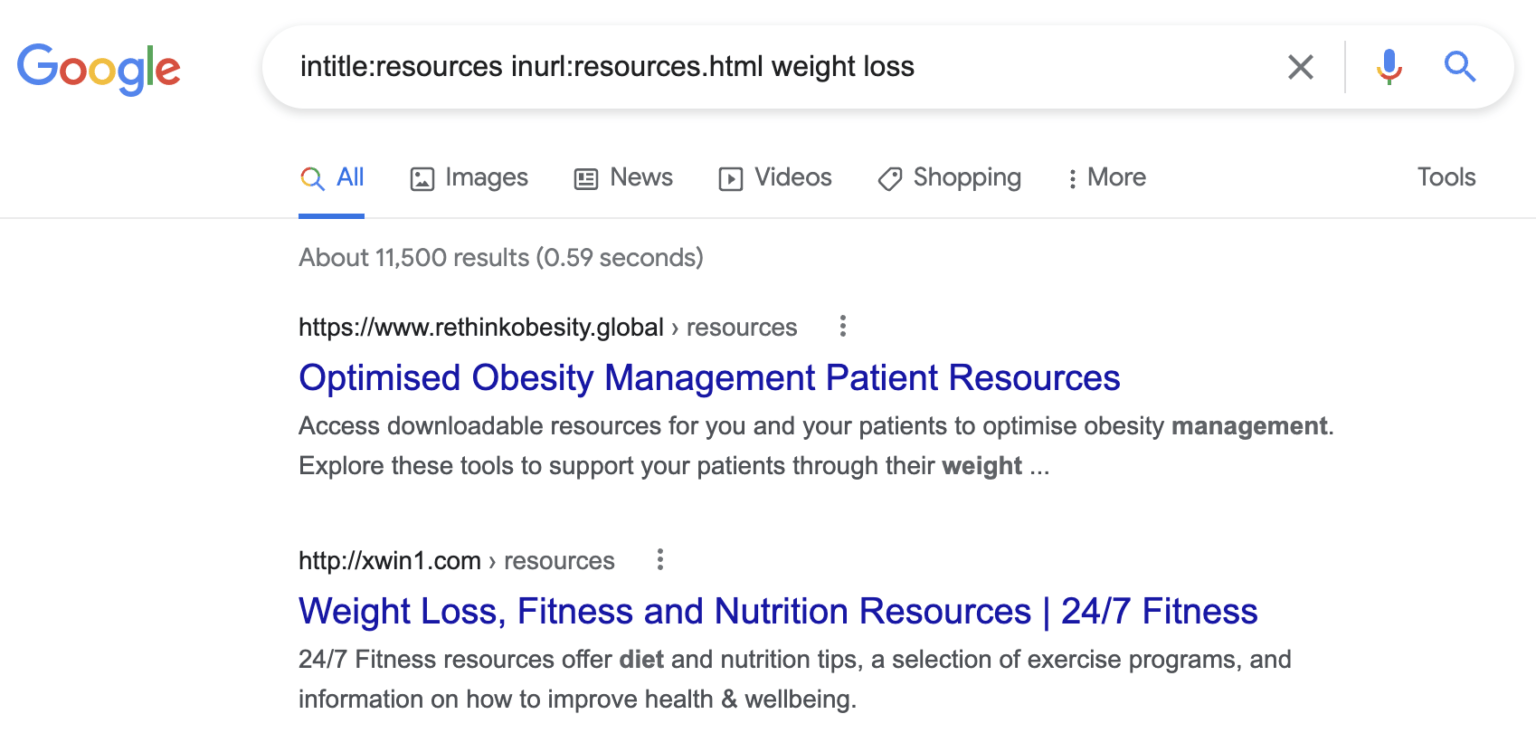Click the blue magnifying glass search icon
This screenshot has height=733, width=1536.
click(x=1460, y=67)
